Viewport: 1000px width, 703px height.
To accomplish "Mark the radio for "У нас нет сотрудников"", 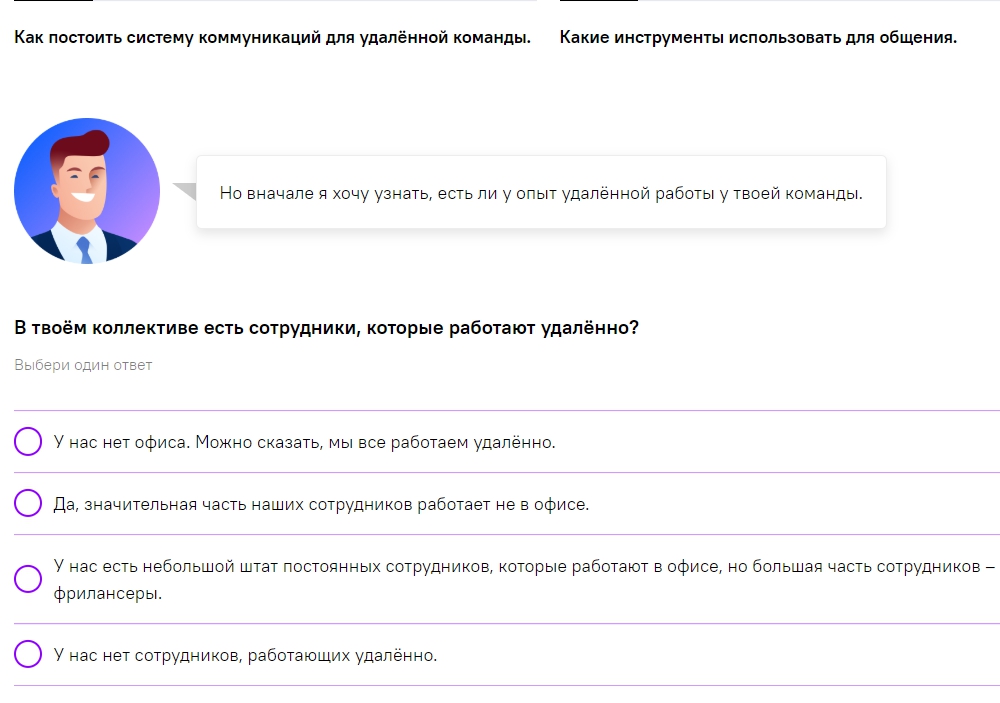I will [28, 655].
